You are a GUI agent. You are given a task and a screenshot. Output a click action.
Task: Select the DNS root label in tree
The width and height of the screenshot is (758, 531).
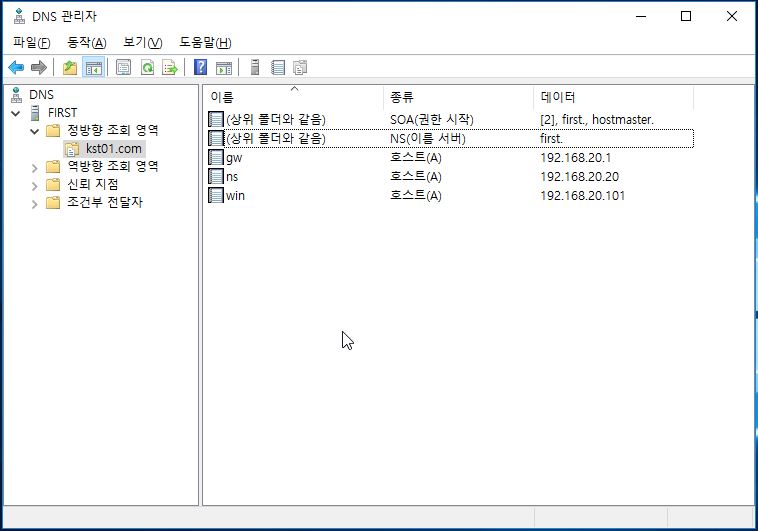point(42,95)
